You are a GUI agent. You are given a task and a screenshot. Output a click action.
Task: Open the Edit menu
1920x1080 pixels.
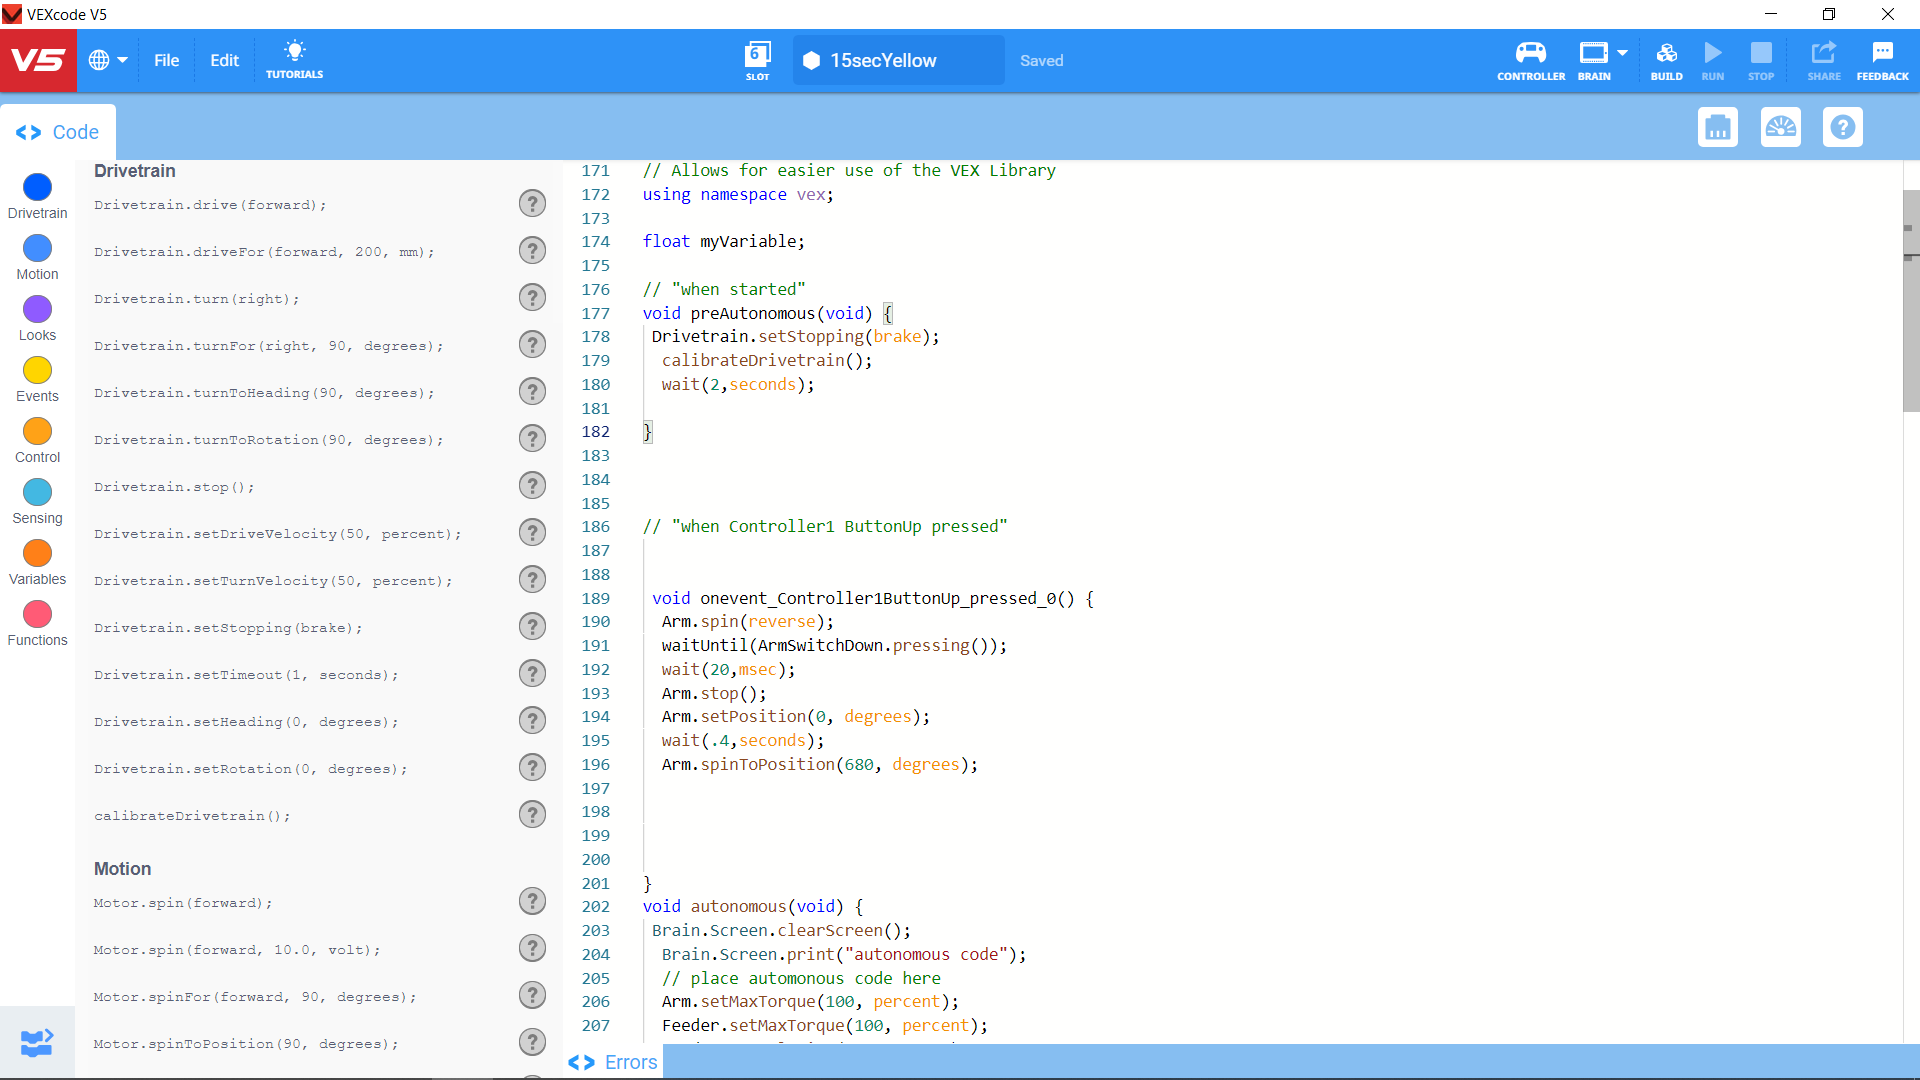[x=224, y=60]
